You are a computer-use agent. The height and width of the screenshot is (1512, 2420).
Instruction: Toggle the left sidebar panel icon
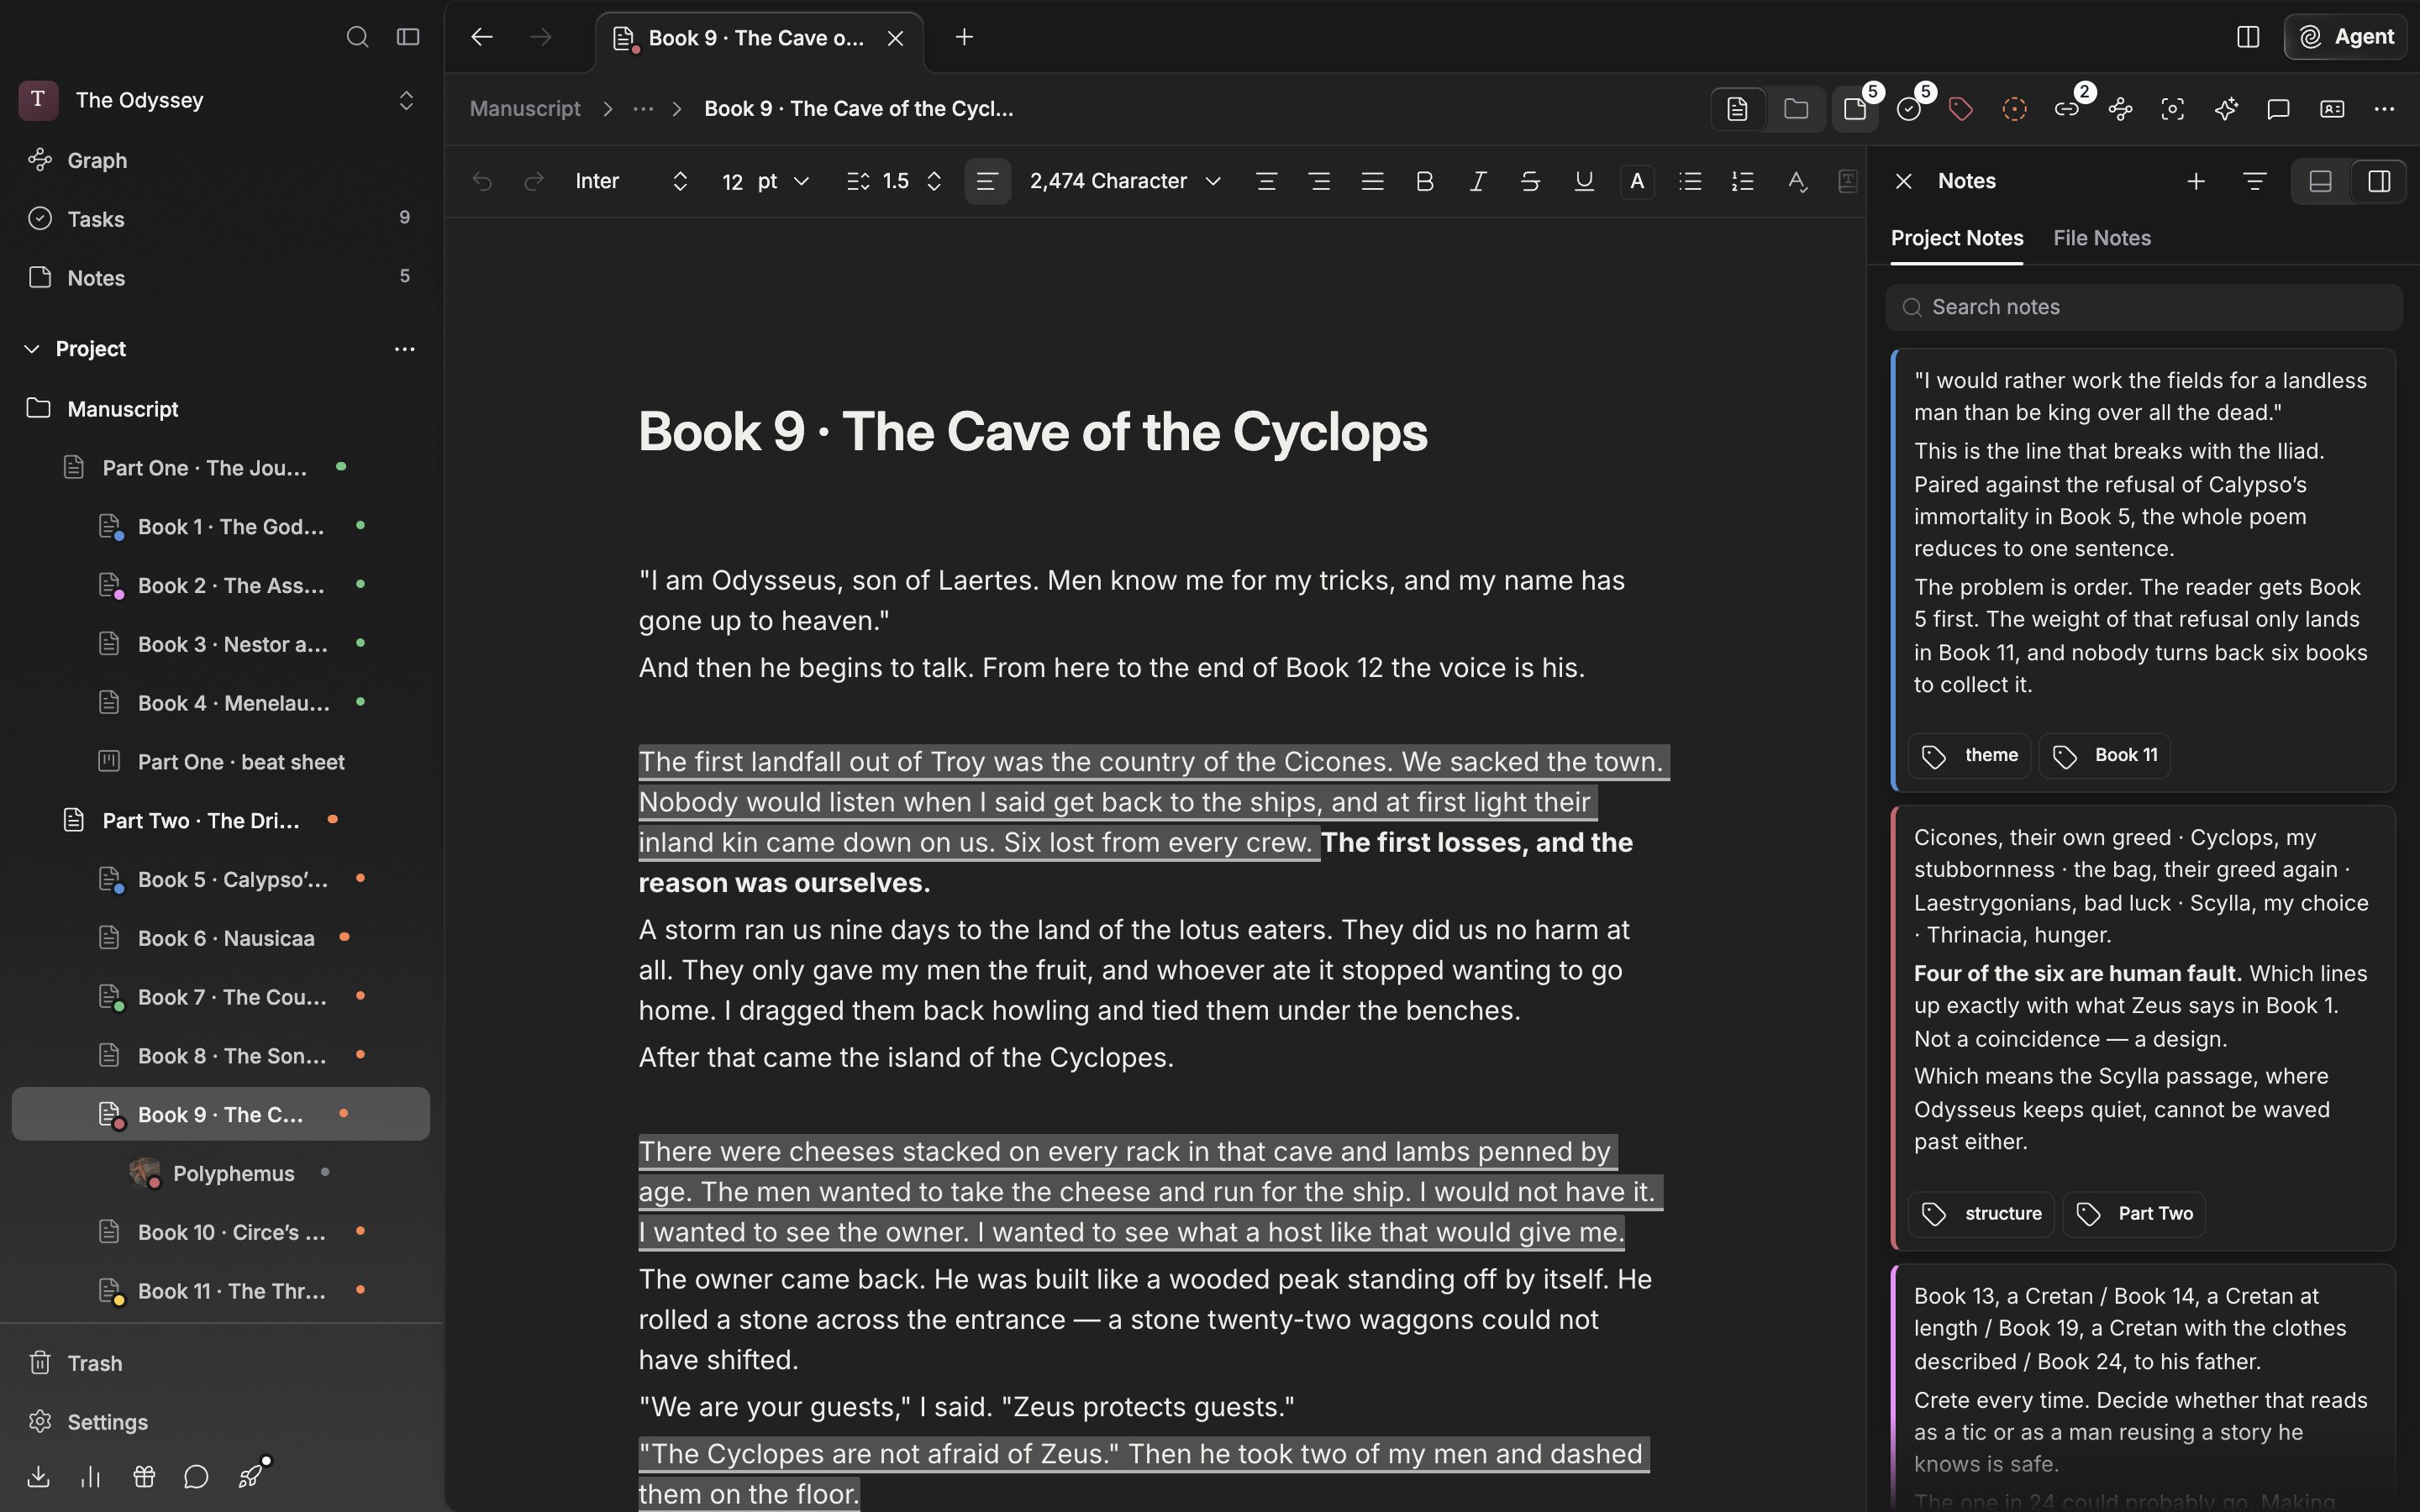(407, 37)
